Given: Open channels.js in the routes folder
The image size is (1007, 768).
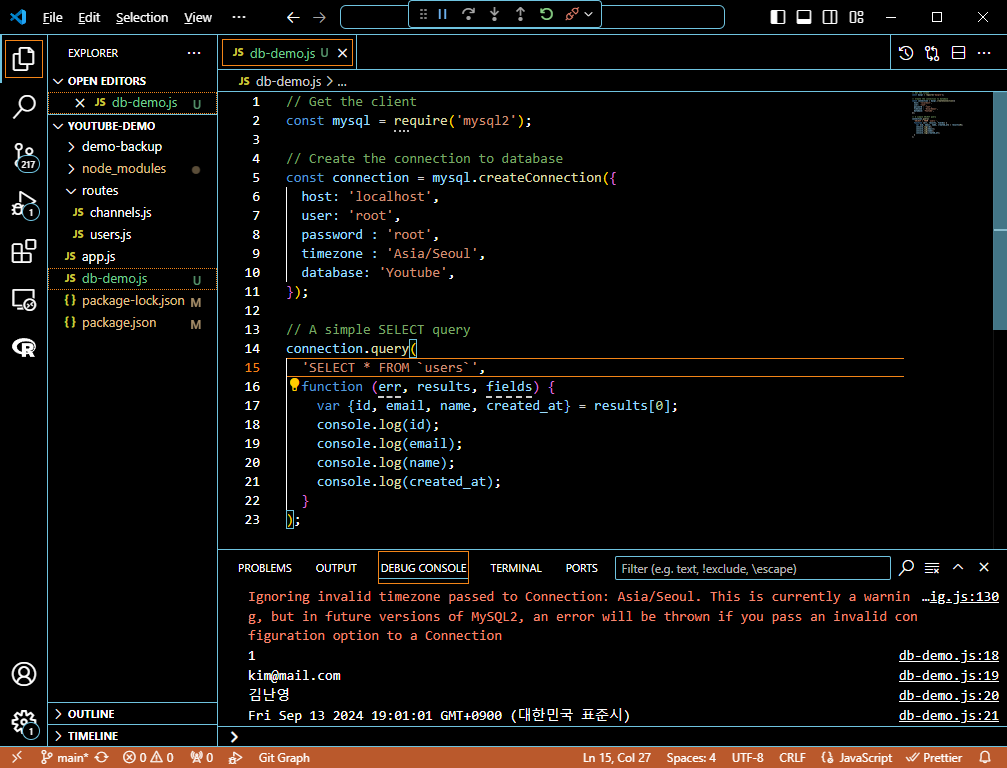Looking at the screenshot, I should [x=120, y=213].
